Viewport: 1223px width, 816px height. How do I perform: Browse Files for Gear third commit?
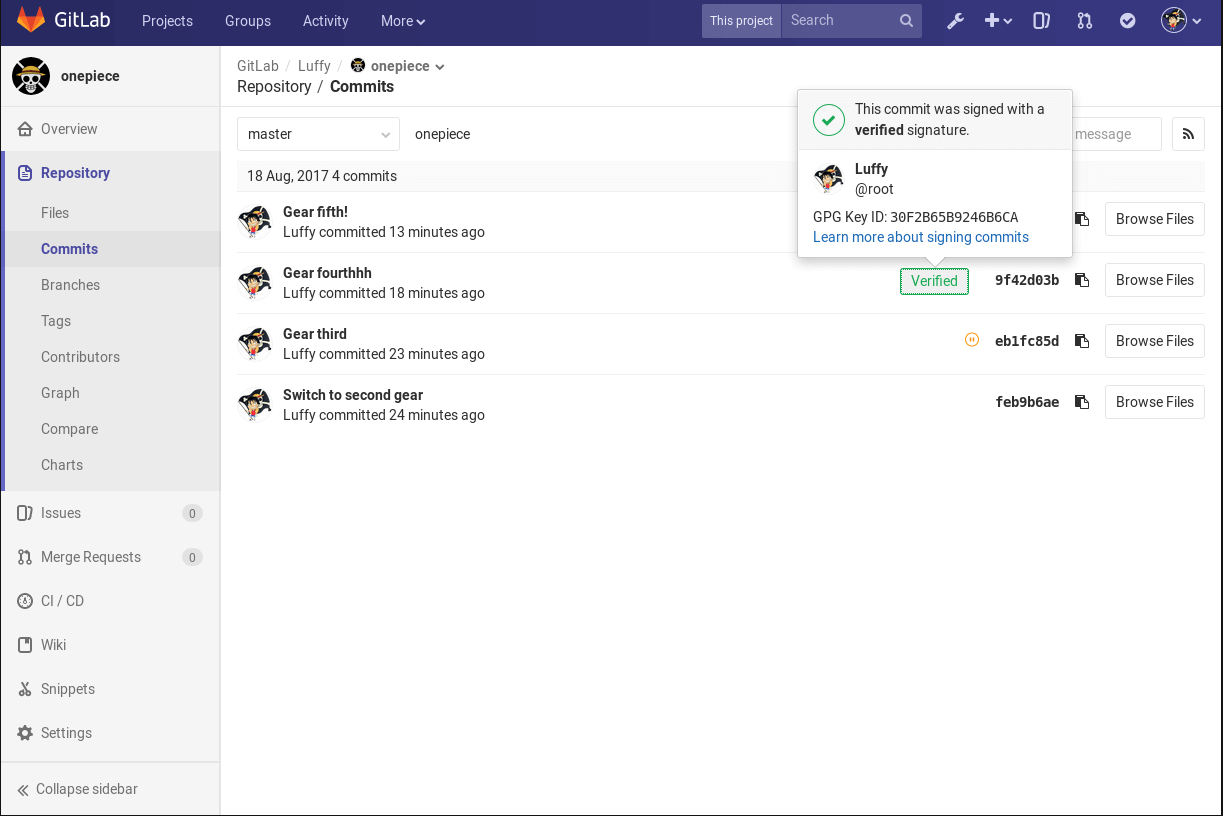pyautogui.click(x=1154, y=341)
